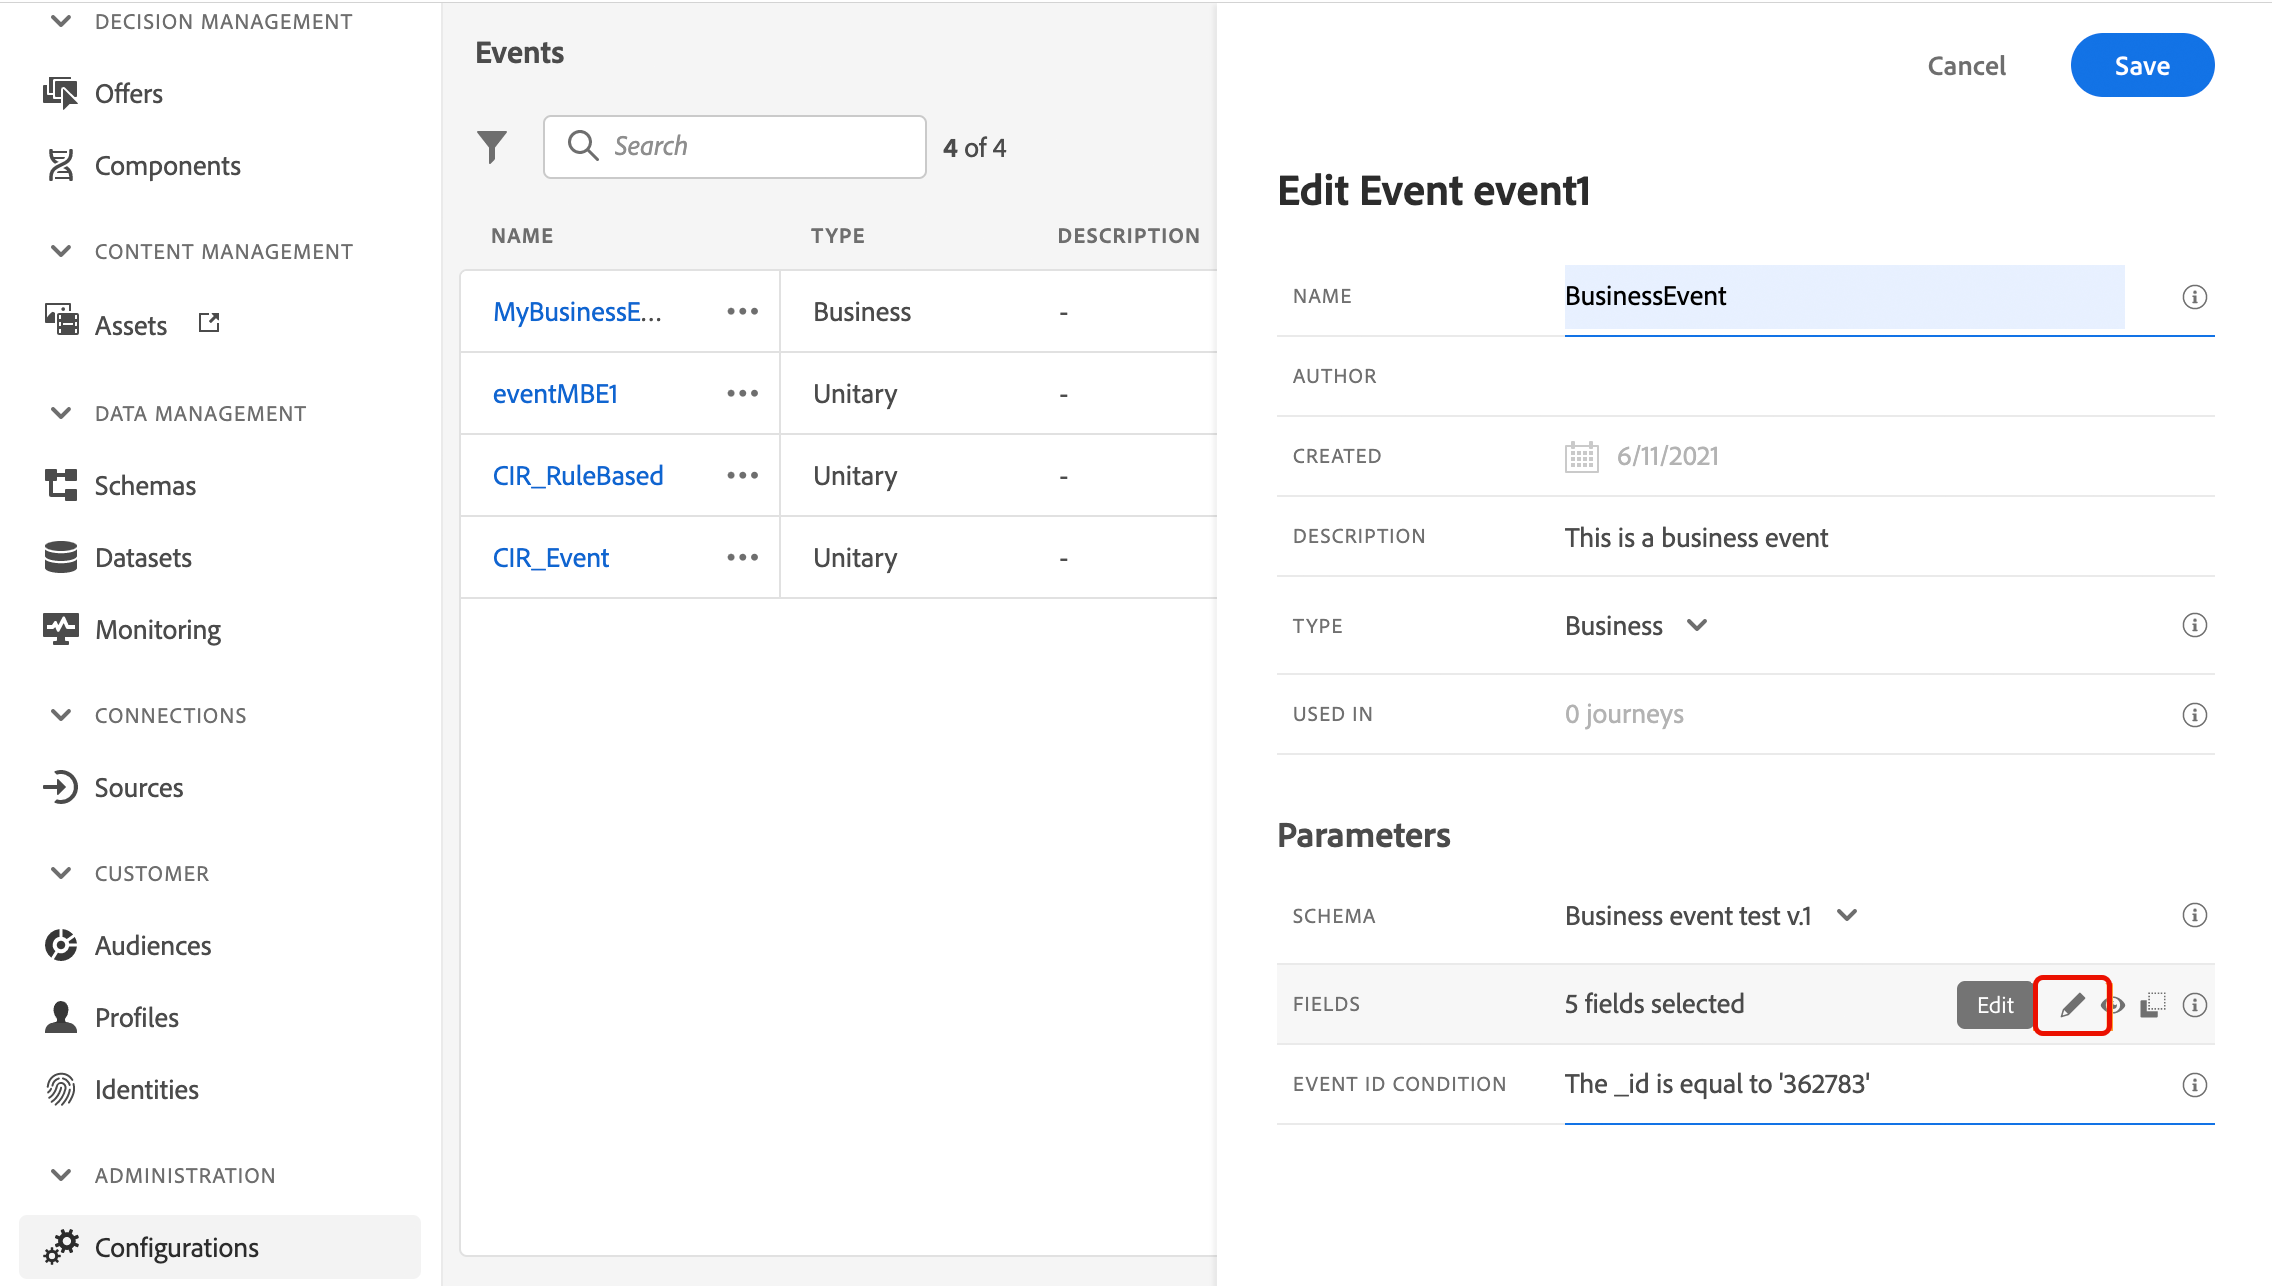Viewport: 2272px width, 1286px height.
Task: Open Schemas in the sidebar
Action: click(x=145, y=486)
